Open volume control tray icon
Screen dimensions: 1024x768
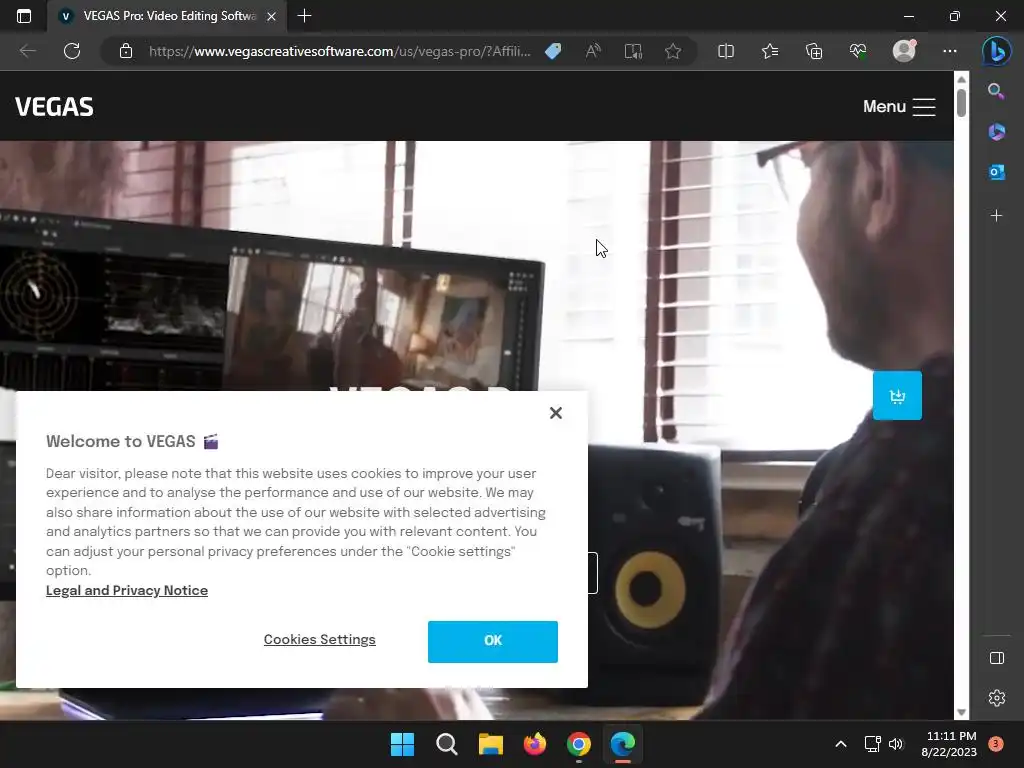tap(896, 744)
